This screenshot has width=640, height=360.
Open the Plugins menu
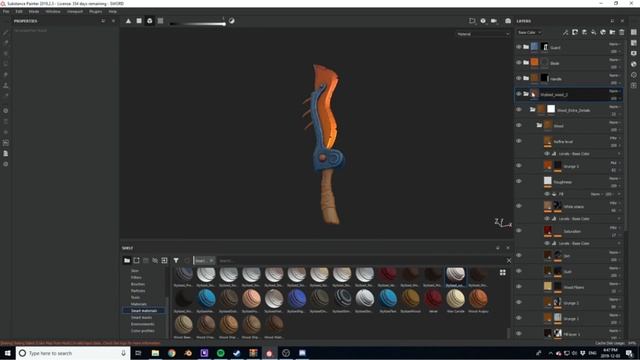click(x=96, y=11)
